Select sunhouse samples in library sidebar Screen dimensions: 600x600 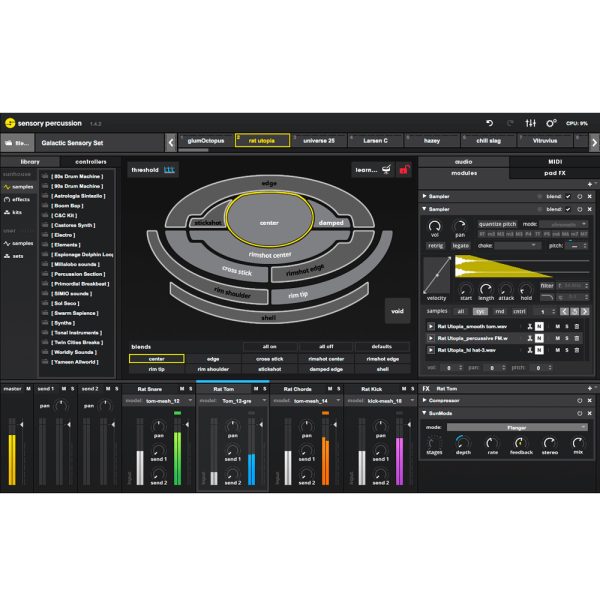pyautogui.click(x=19, y=187)
